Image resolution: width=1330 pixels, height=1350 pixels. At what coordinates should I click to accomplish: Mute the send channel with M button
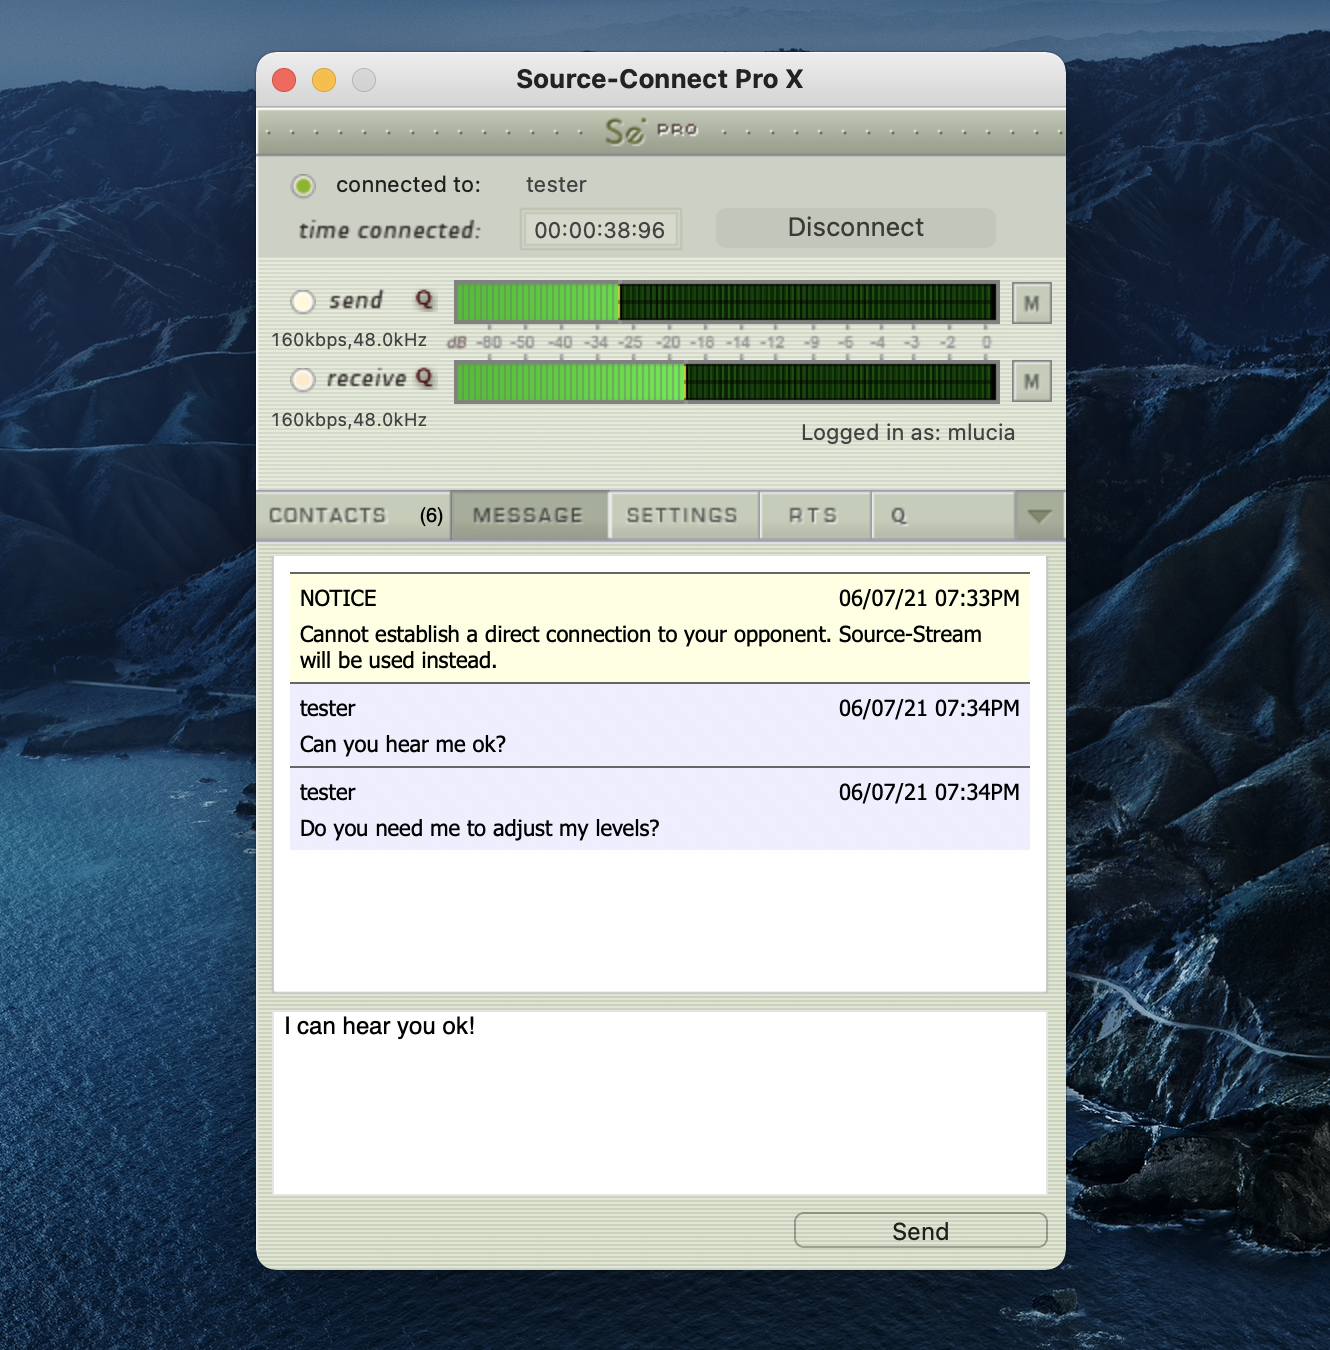1031,303
